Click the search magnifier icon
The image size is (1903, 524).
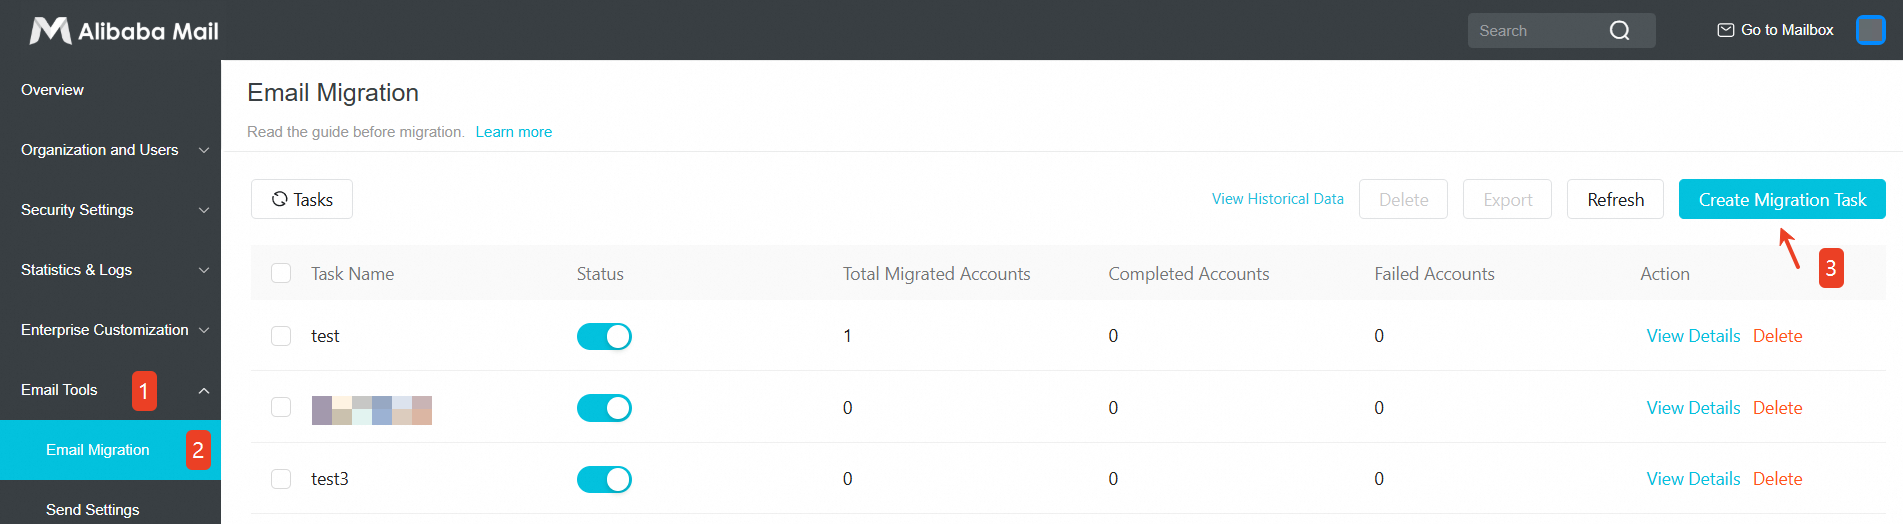click(1619, 31)
